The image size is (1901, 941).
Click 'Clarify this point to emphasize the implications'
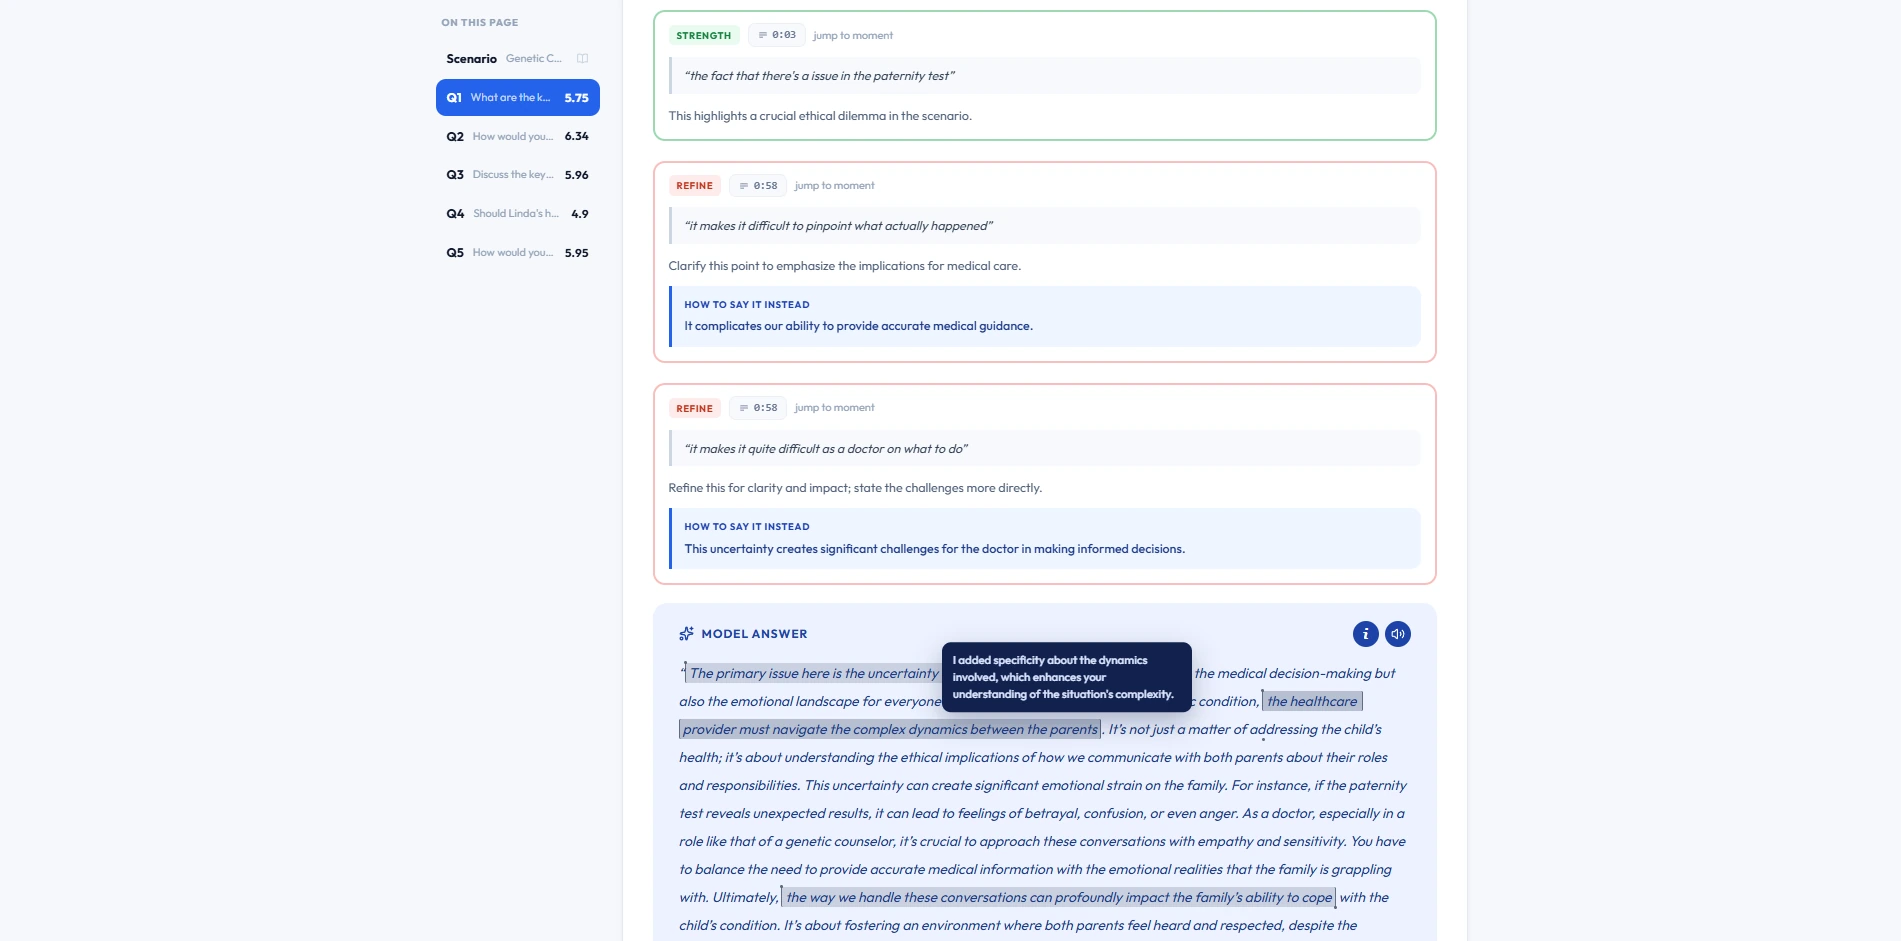click(x=845, y=266)
